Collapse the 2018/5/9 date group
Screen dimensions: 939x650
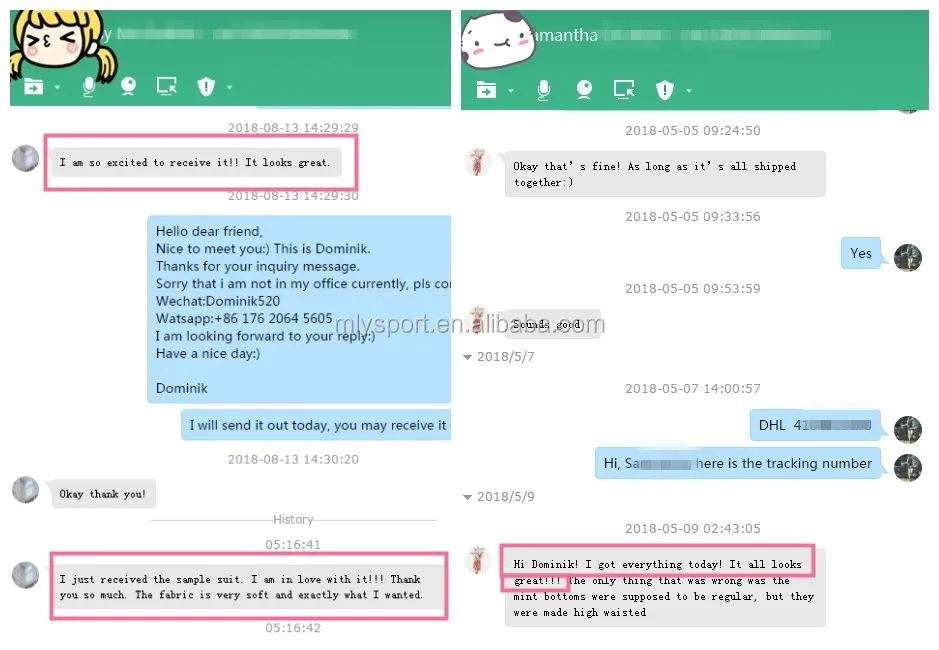coord(468,497)
